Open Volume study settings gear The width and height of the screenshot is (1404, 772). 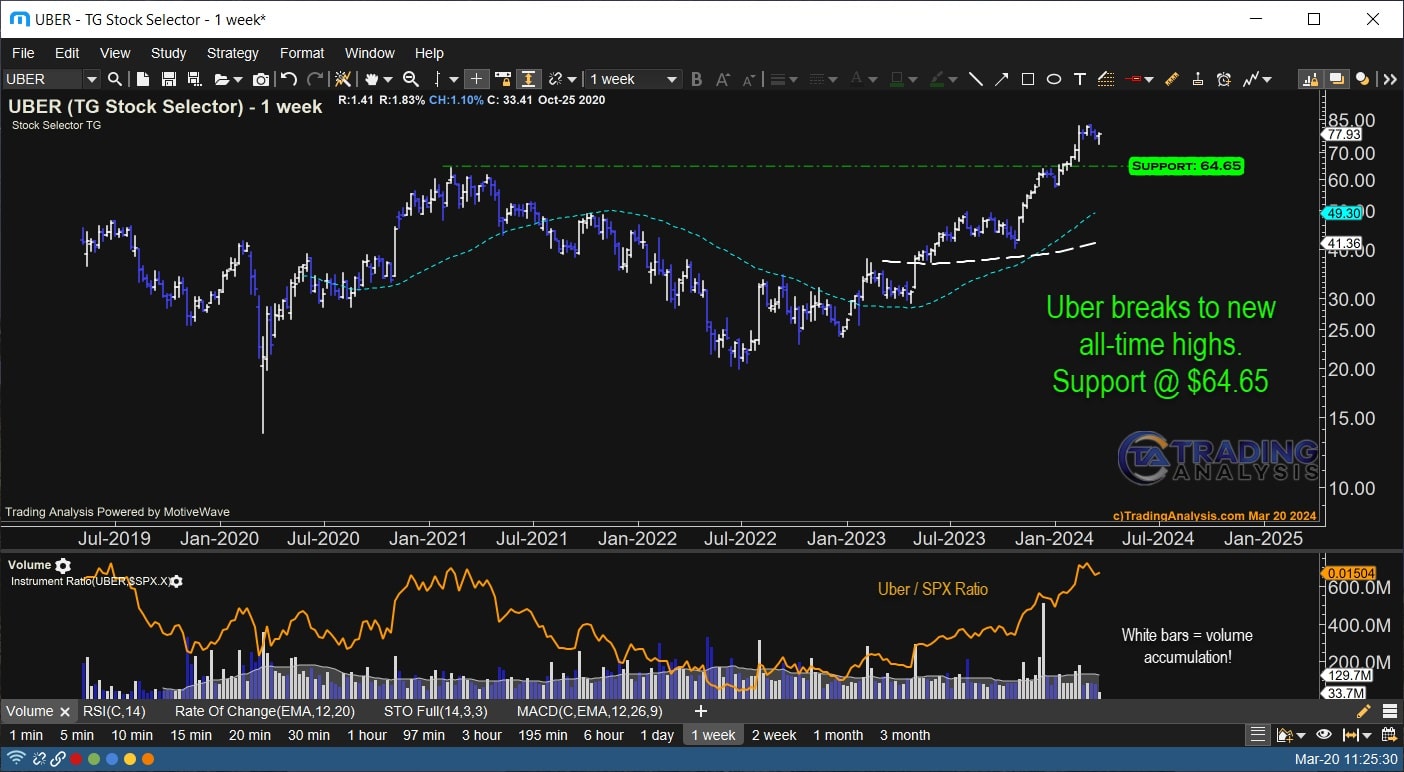click(63, 566)
